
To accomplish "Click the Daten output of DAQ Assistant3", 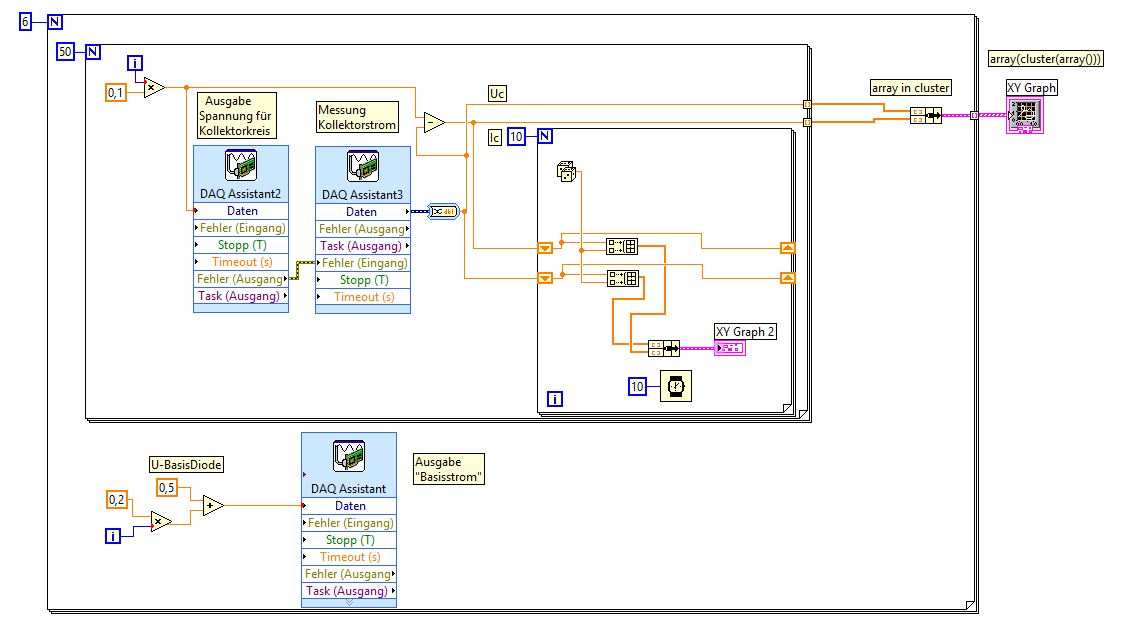I will tap(362, 212).
